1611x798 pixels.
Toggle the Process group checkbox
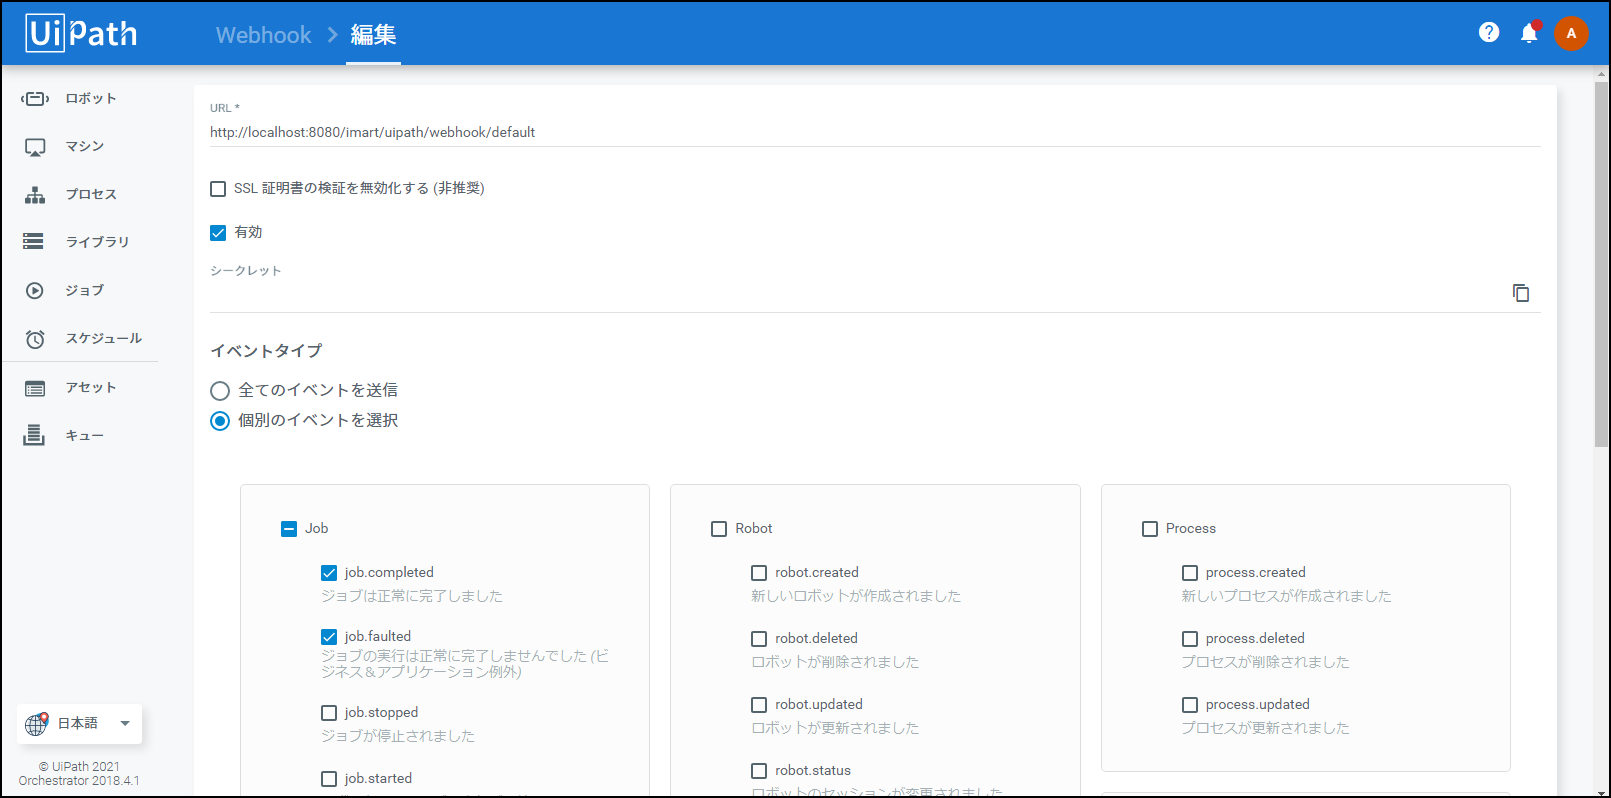[x=1150, y=529]
